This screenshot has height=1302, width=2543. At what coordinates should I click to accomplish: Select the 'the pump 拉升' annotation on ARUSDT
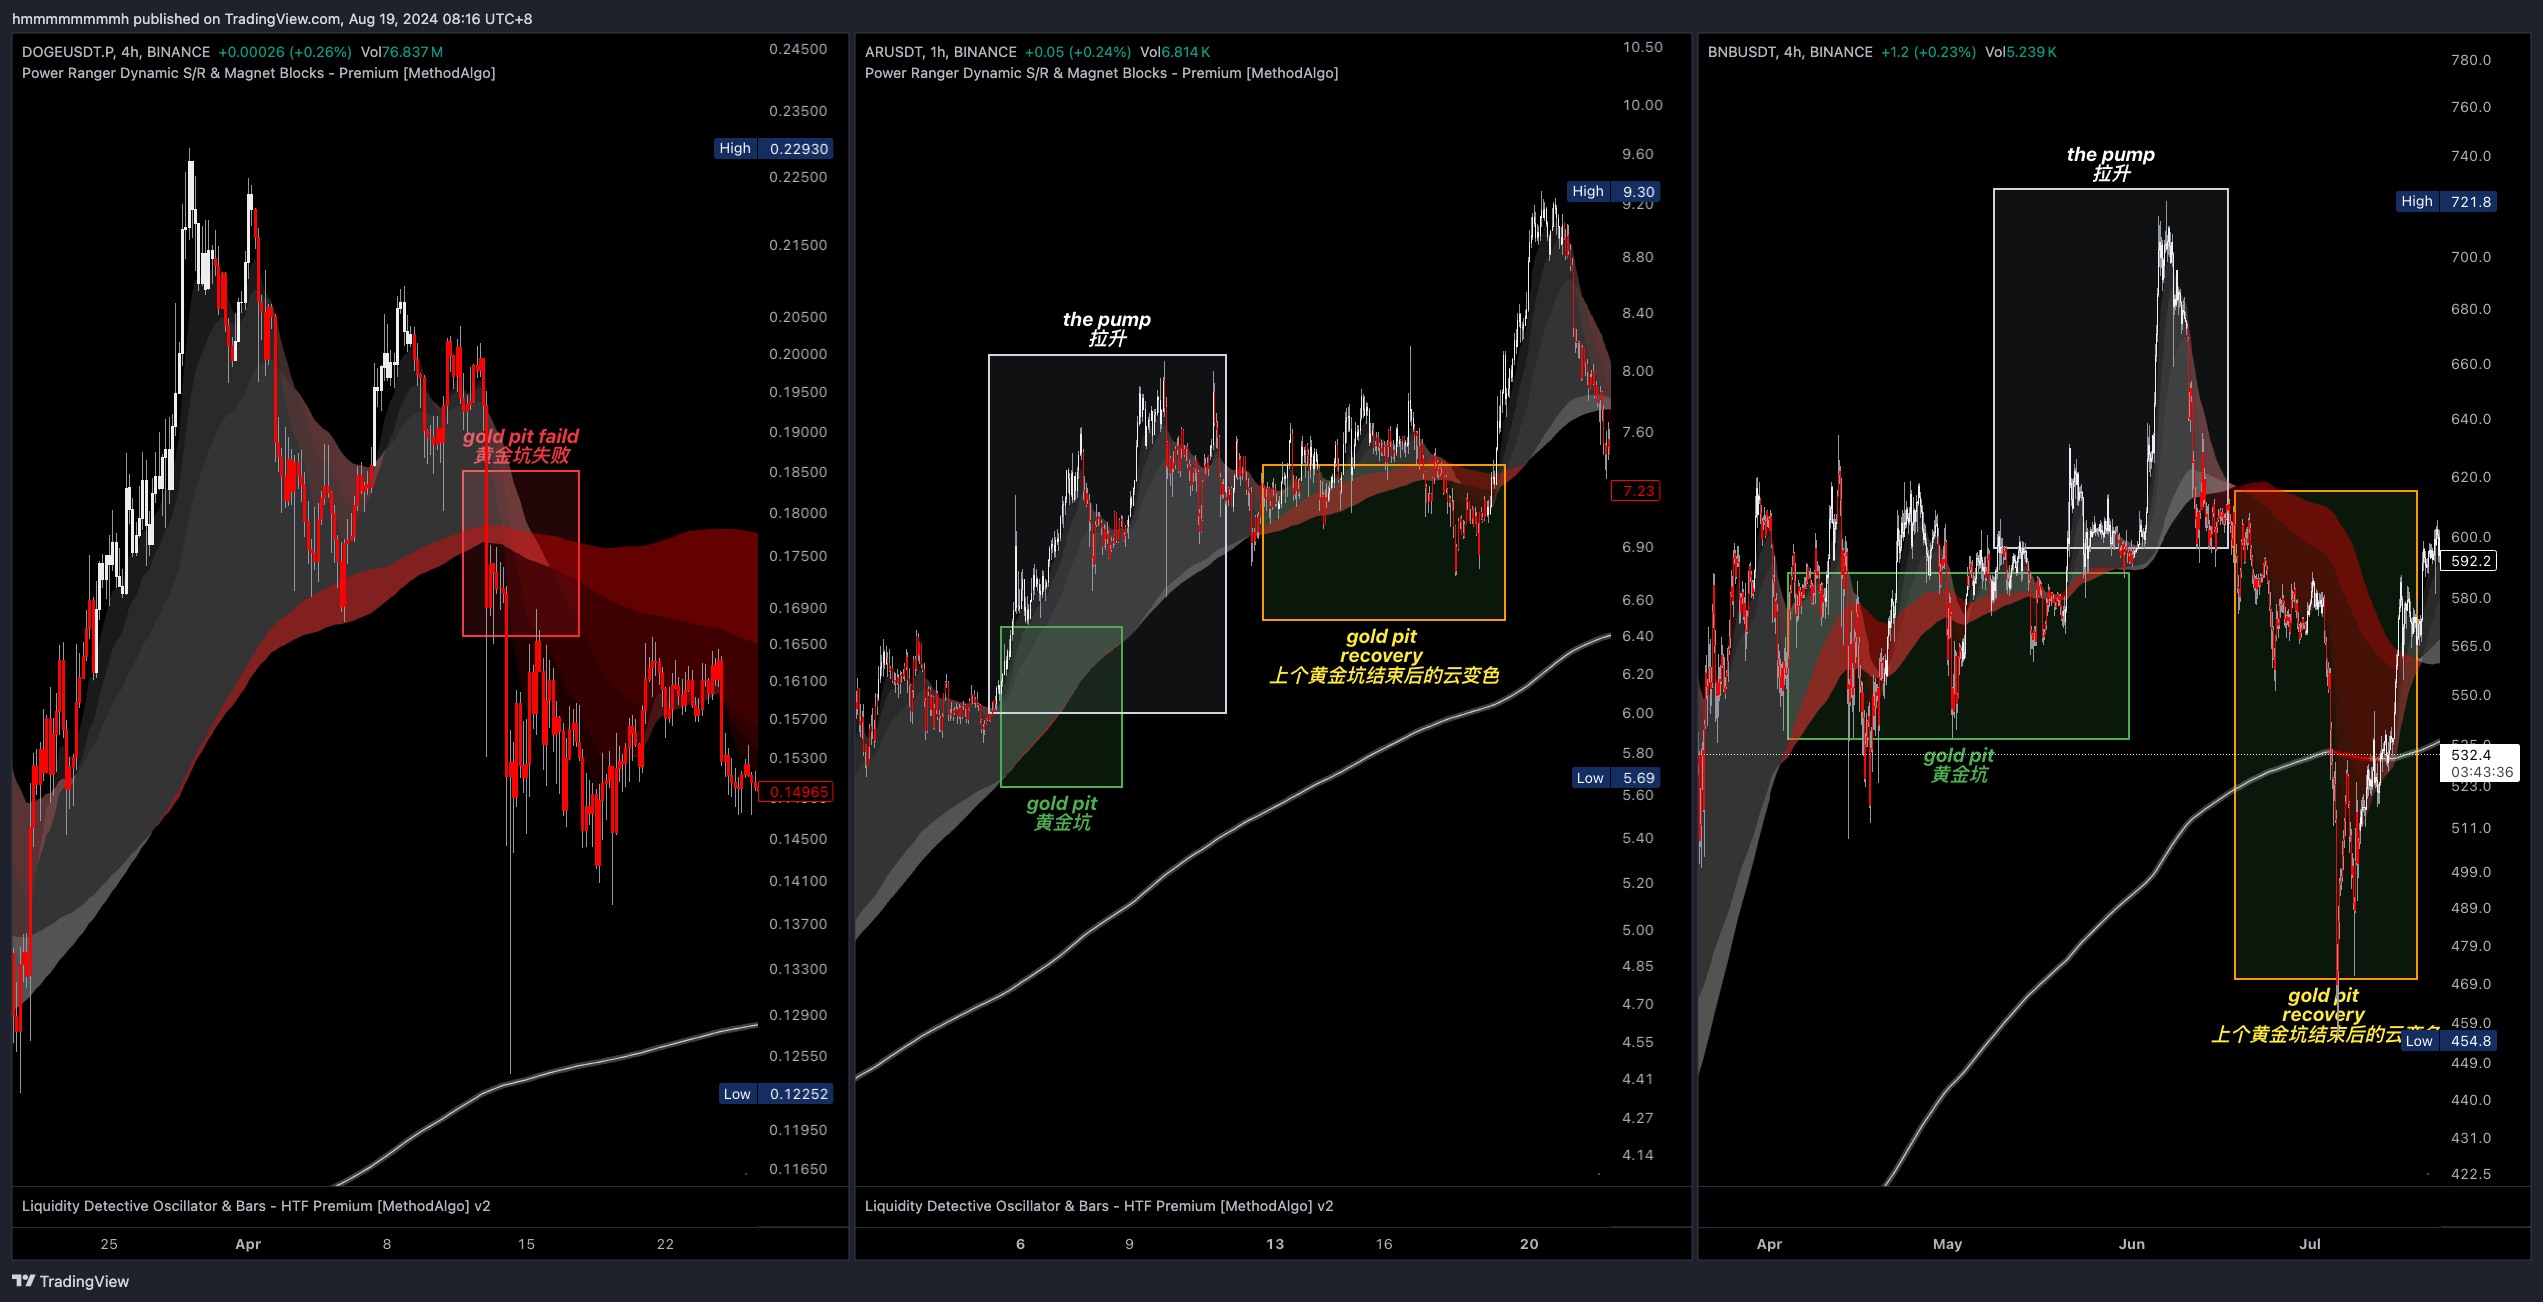pos(1106,330)
